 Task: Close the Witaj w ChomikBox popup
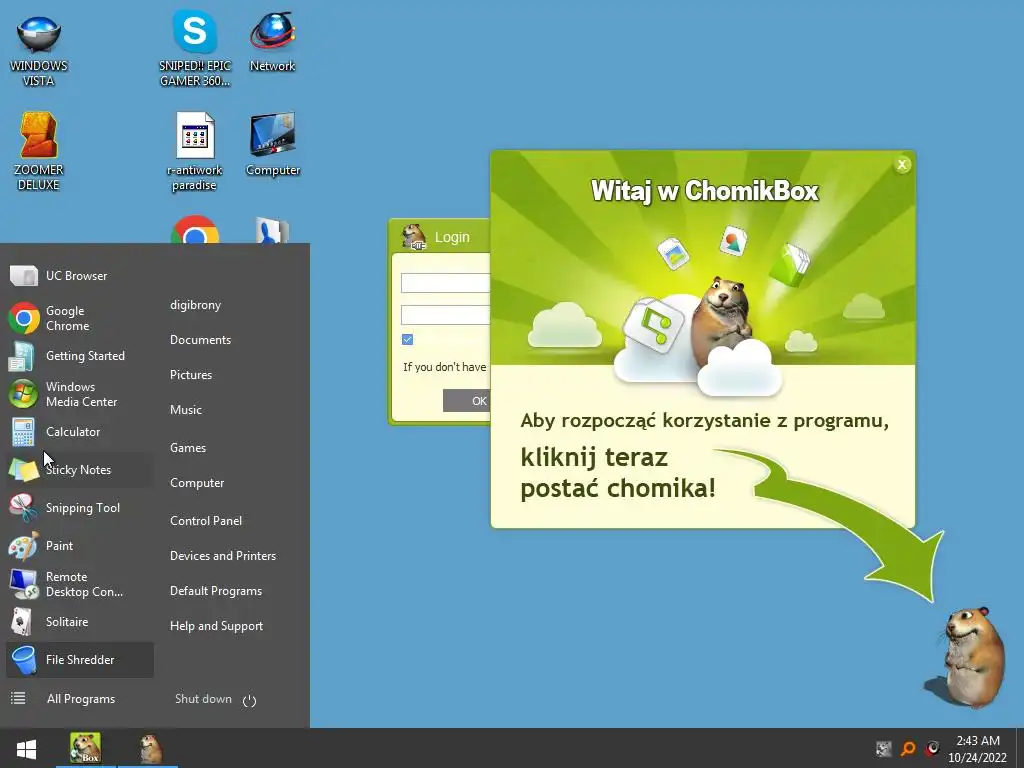pos(903,165)
